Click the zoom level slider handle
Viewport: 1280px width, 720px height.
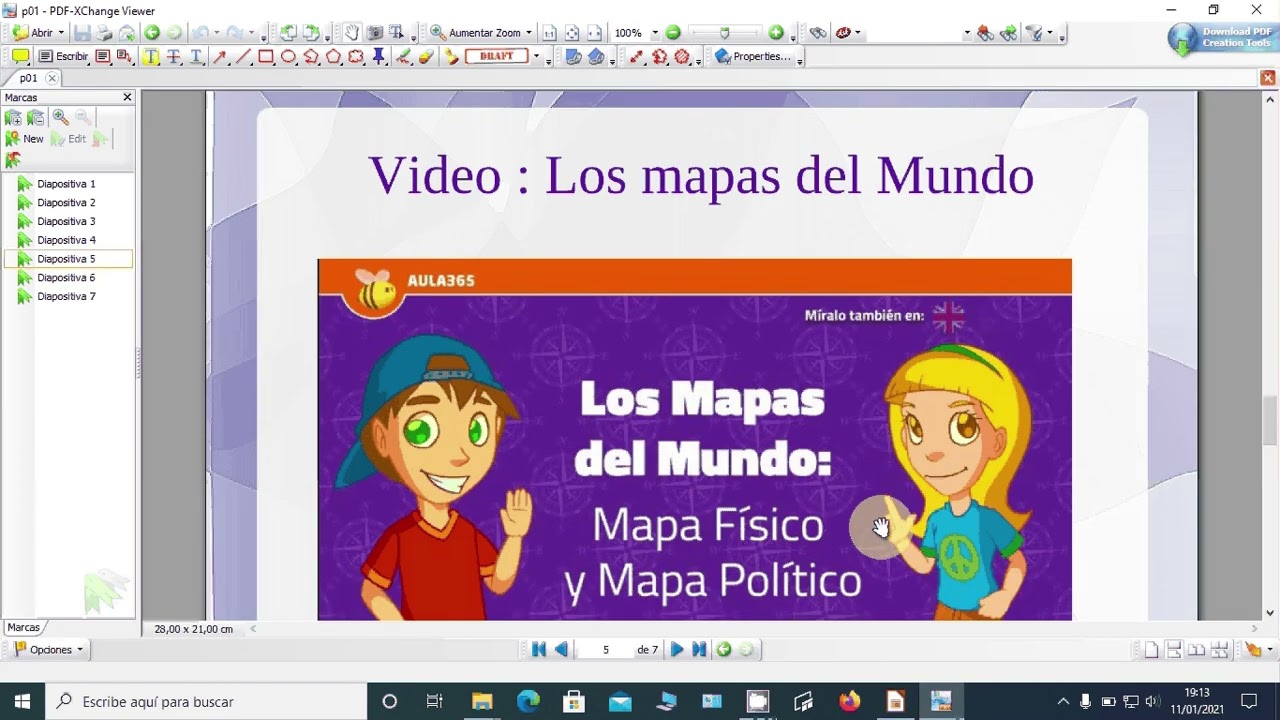(725, 33)
